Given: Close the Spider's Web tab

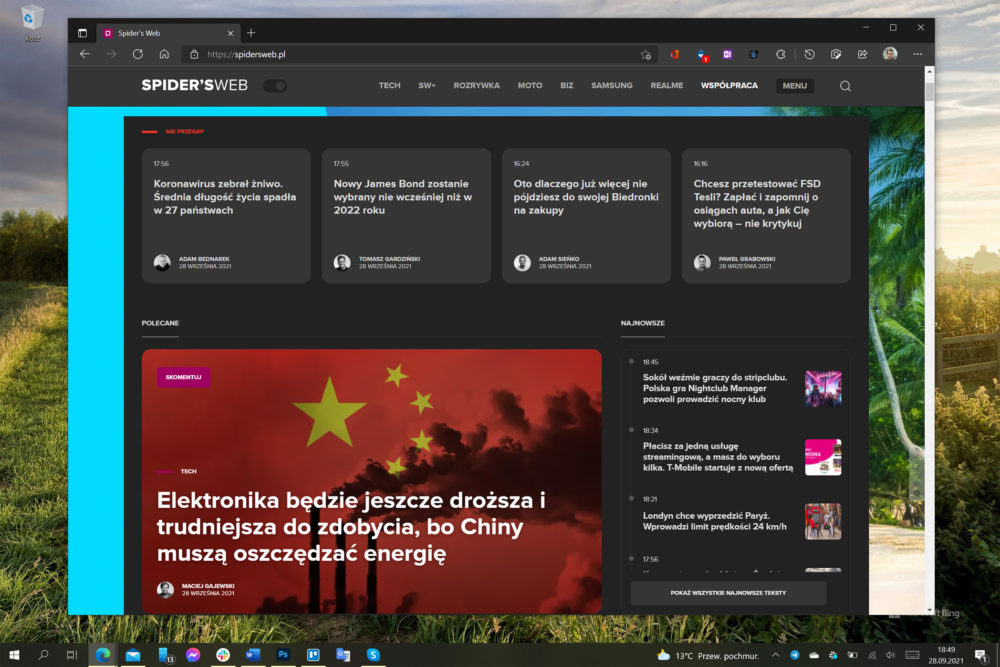Looking at the screenshot, I should coord(230,33).
